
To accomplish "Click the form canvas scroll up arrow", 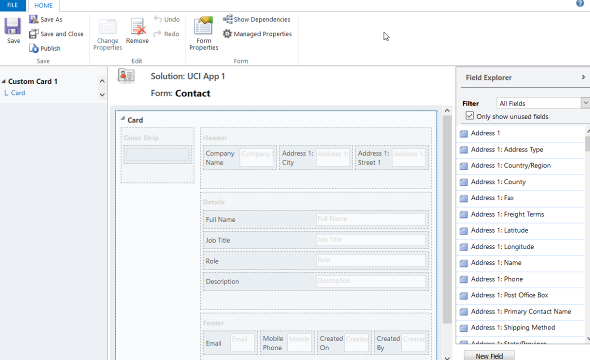I will 447,111.
